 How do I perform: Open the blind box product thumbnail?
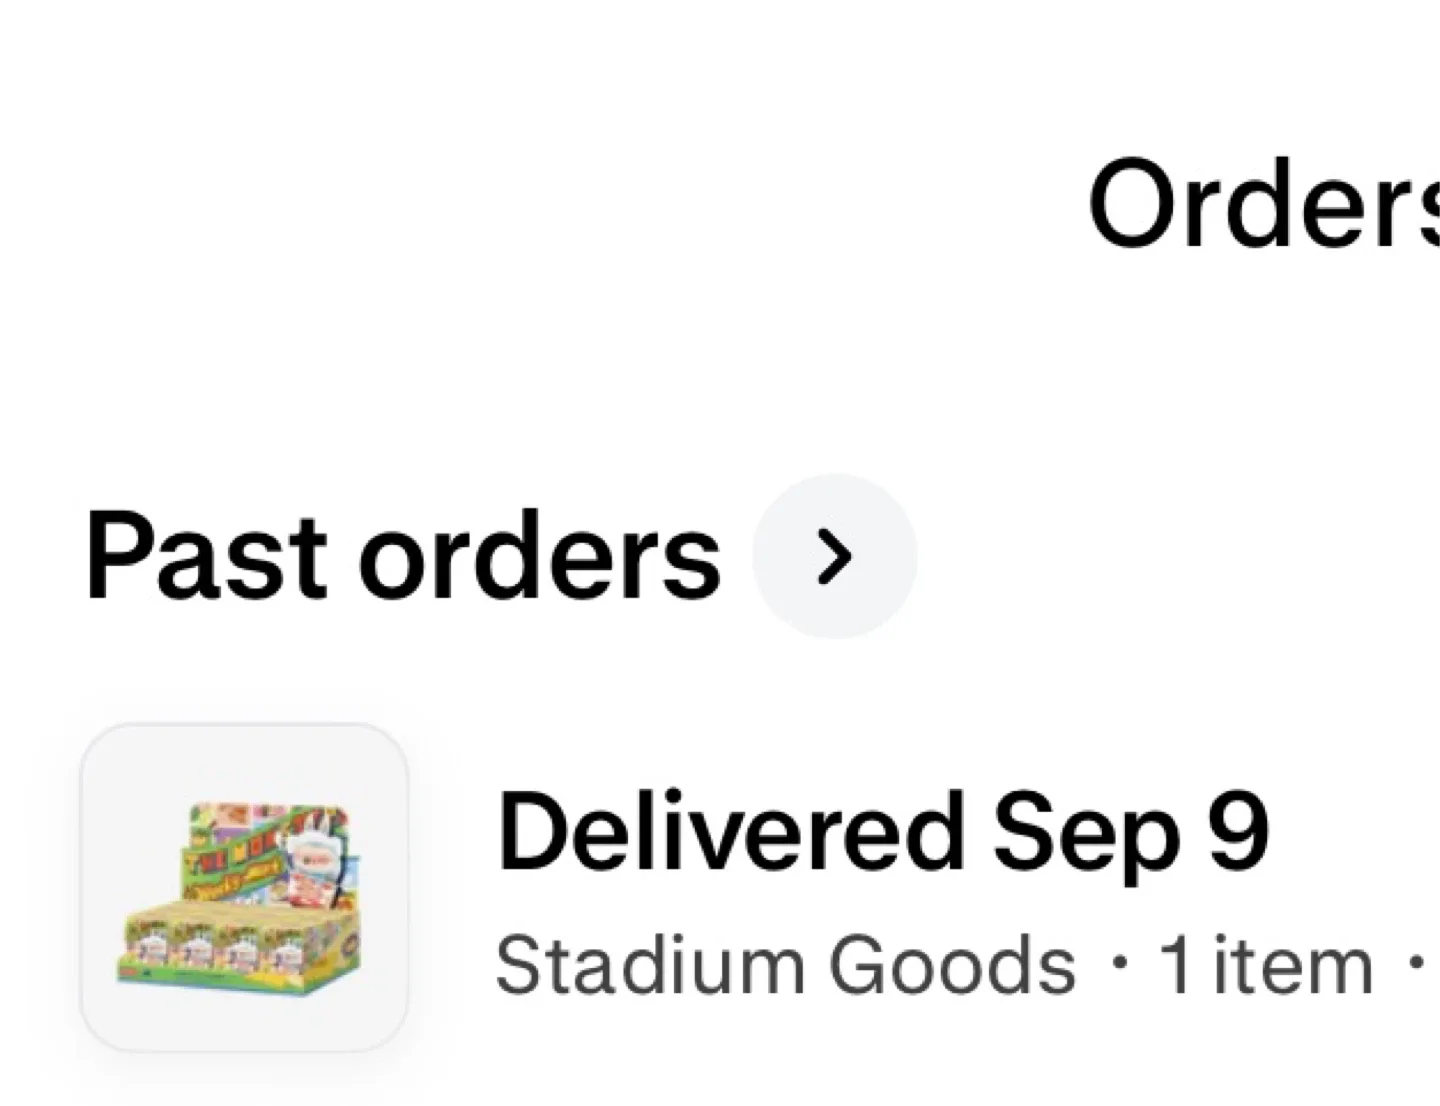coord(244,887)
